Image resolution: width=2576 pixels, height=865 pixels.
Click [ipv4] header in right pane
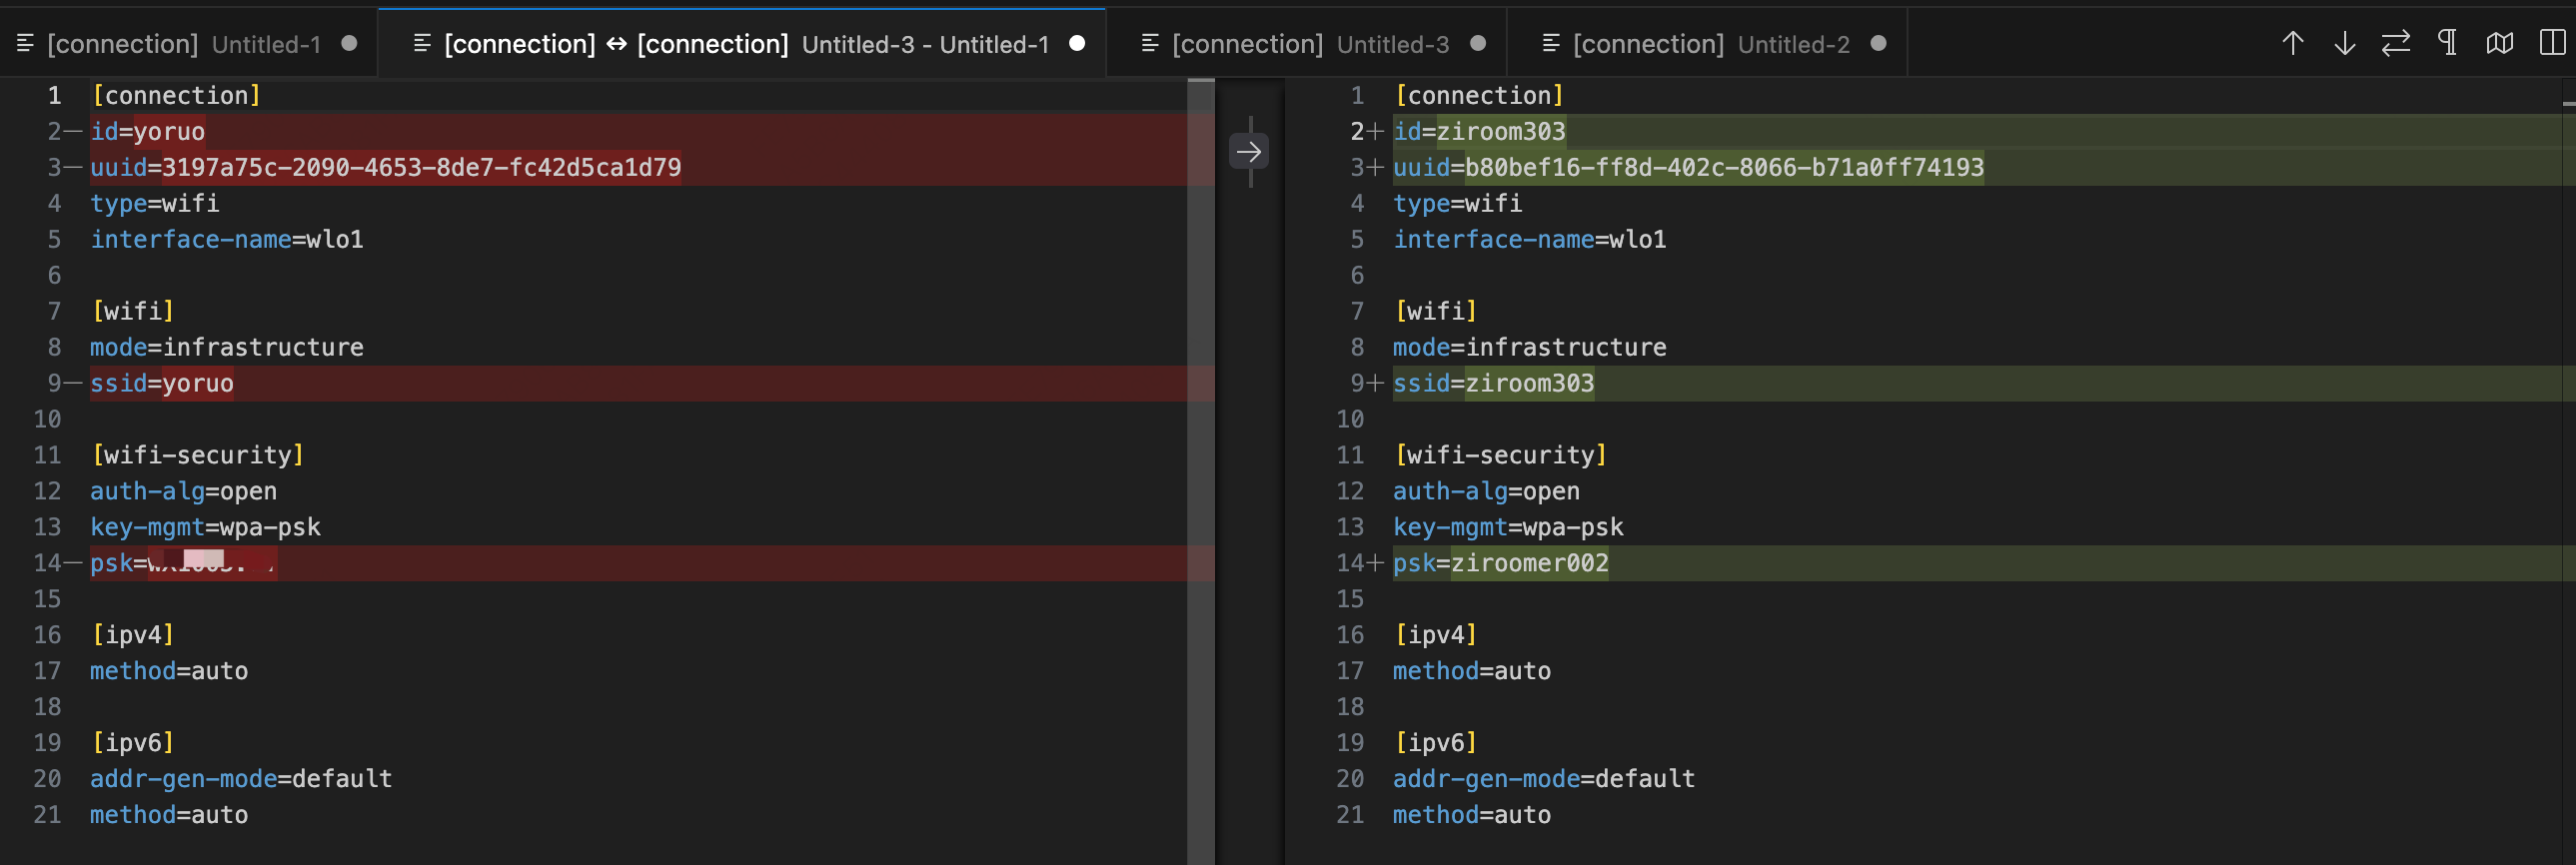pos(1436,634)
